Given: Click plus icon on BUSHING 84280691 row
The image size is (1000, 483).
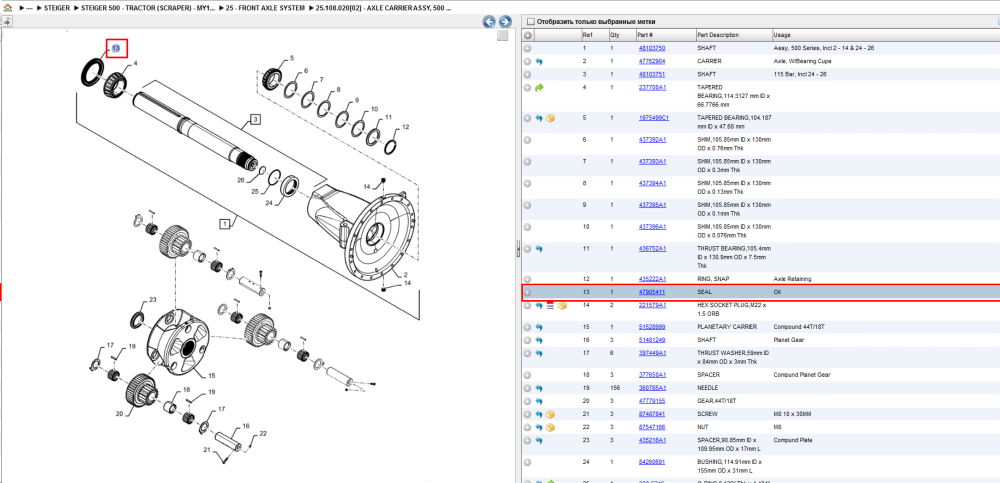Looking at the screenshot, I should click(527, 462).
